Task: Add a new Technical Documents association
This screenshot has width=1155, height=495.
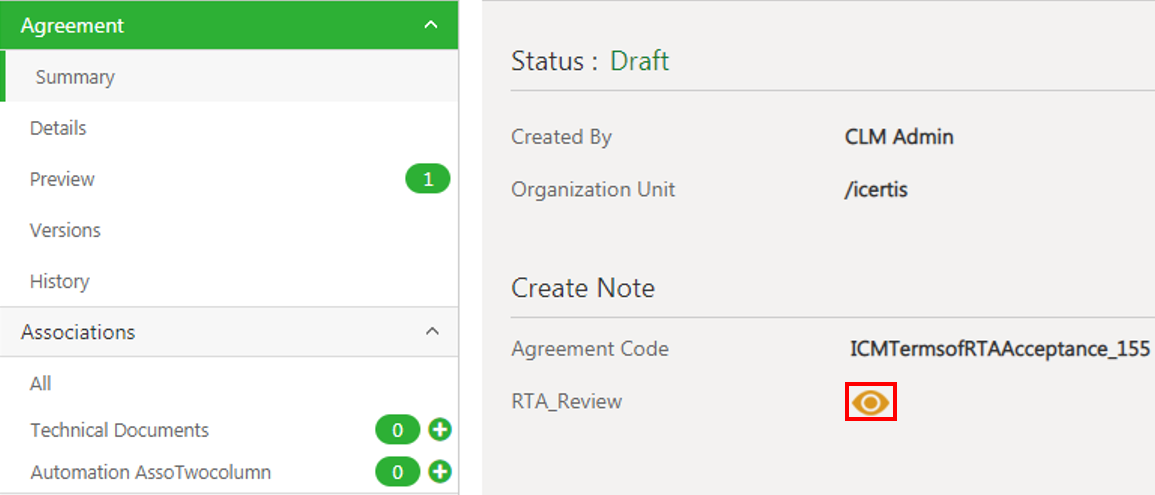Action: (x=440, y=430)
